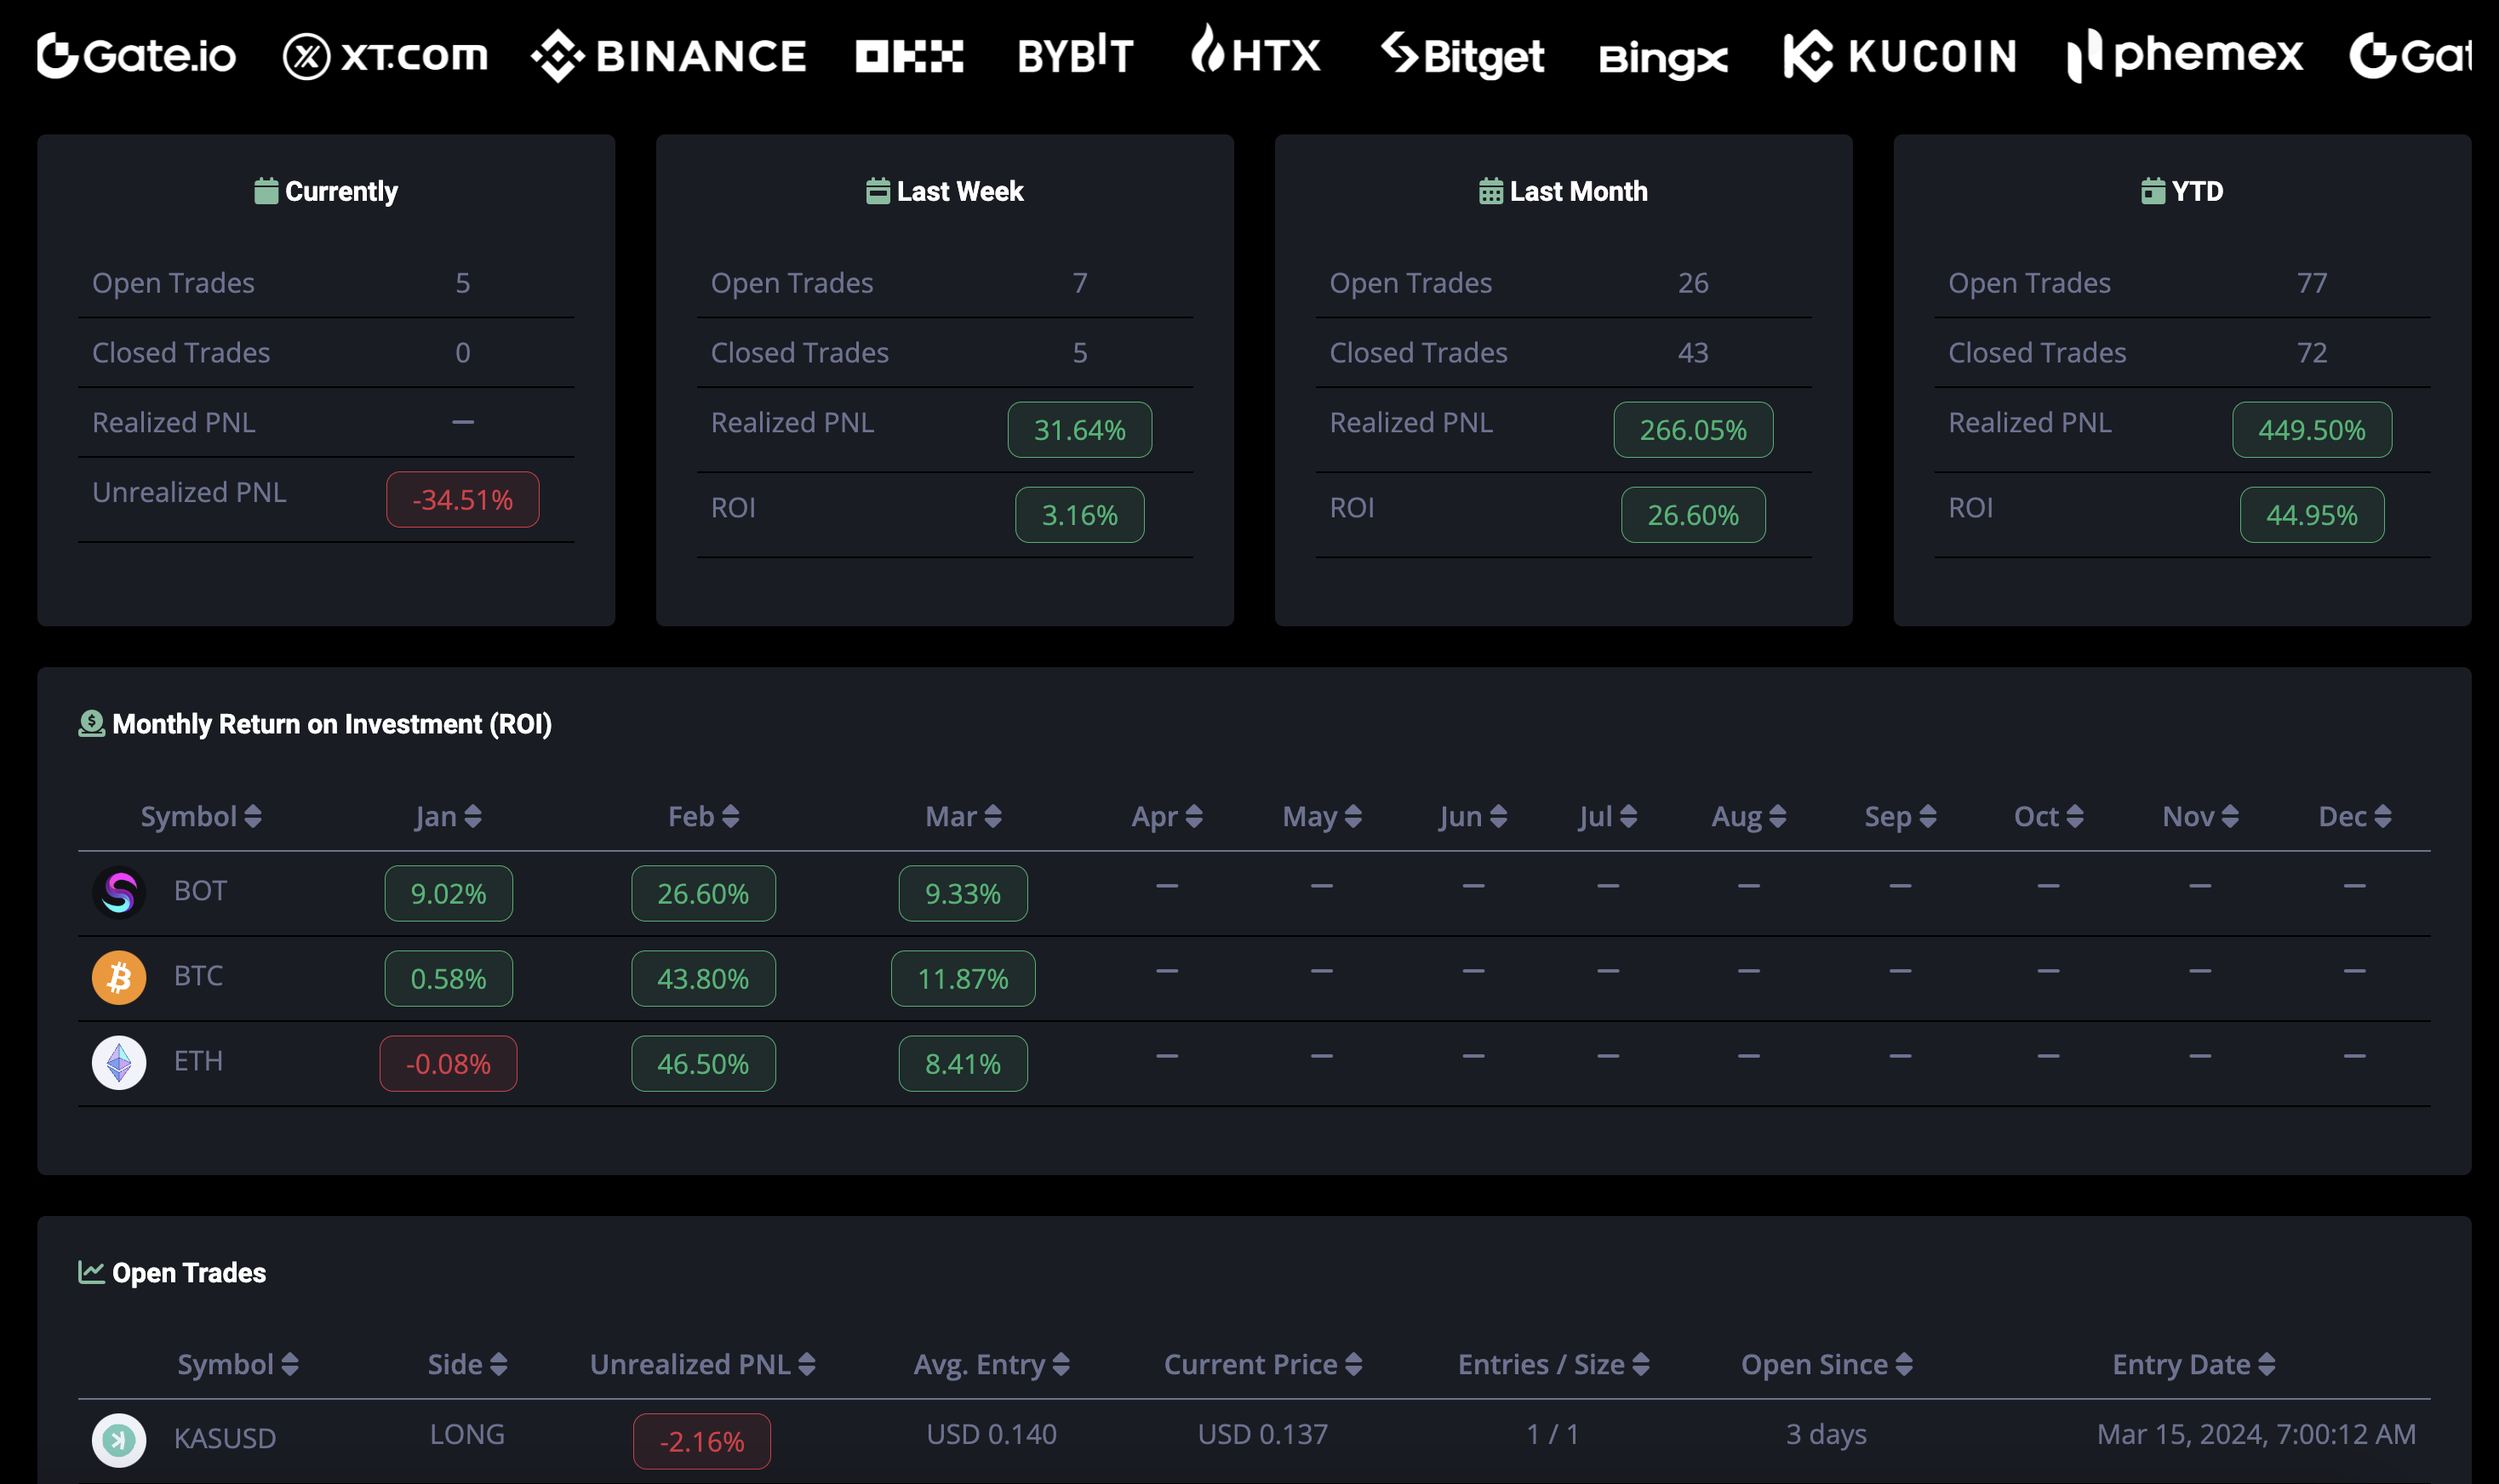Sort Open Trades by Unrealized PNL
Image resolution: width=2499 pixels, height=1484 pixels.
click(x=702, y=1364)
